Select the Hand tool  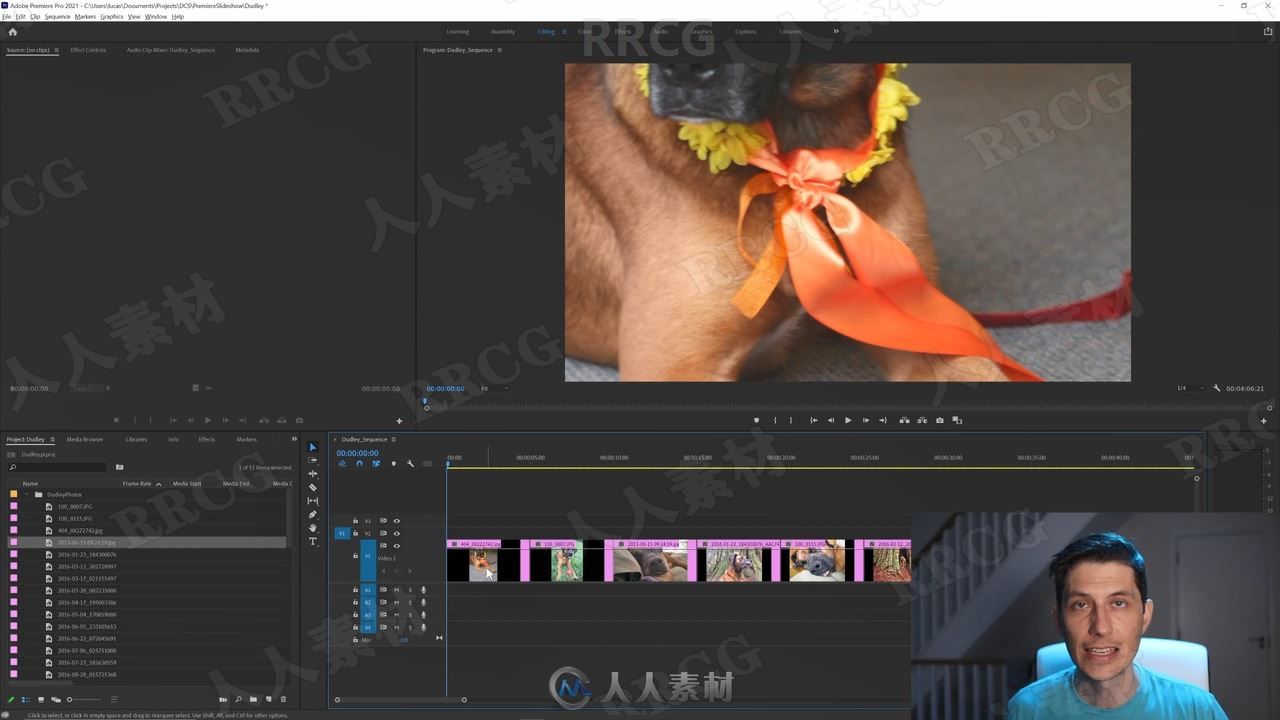[x=312, y=528]
